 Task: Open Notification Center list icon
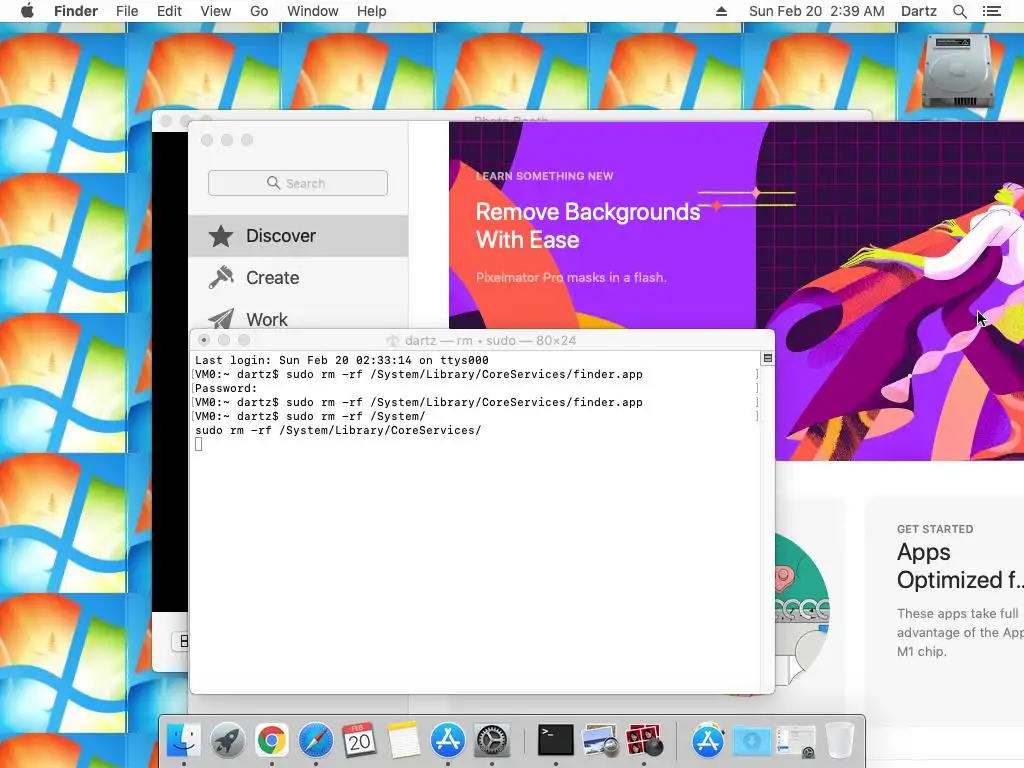pos(991,11)
